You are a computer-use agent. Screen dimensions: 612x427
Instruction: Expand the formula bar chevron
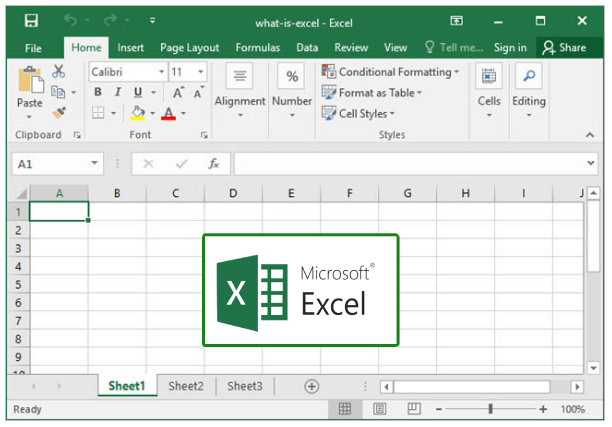click(591, 163)
